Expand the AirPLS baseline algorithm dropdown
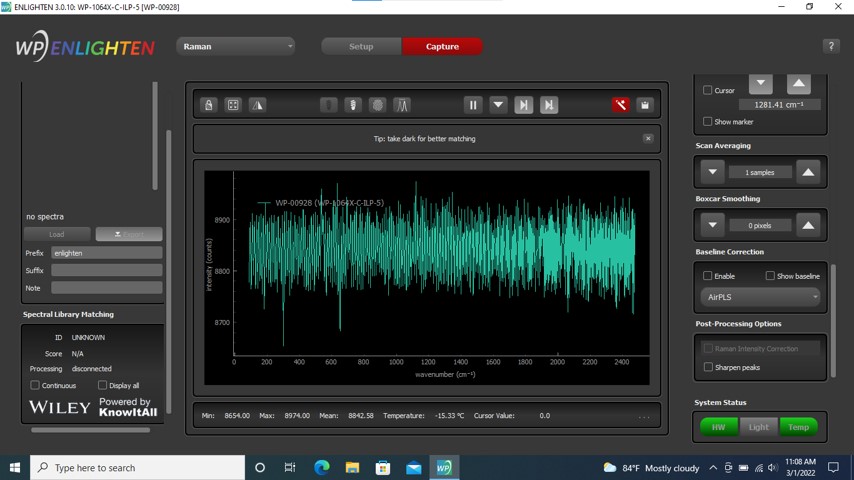Screen dimensions: 854x480 point(761,297)
